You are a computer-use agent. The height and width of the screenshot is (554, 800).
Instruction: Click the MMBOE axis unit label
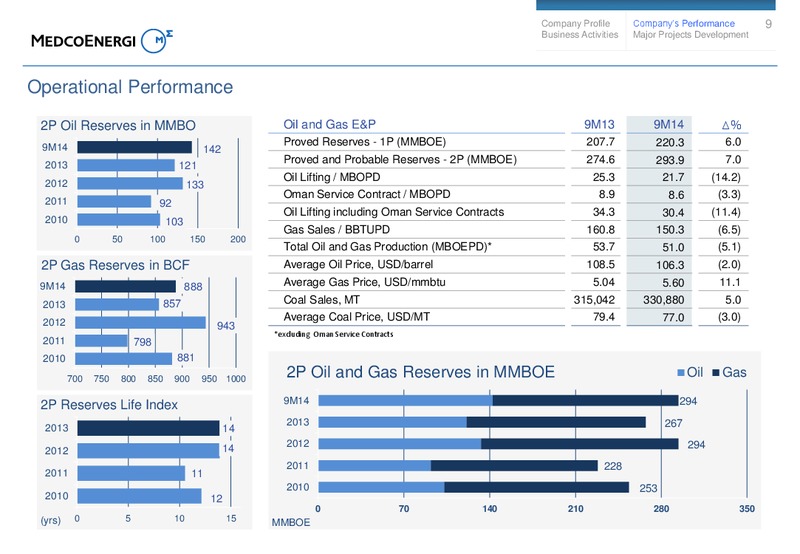pyautogui.click(x=291, y=523)
